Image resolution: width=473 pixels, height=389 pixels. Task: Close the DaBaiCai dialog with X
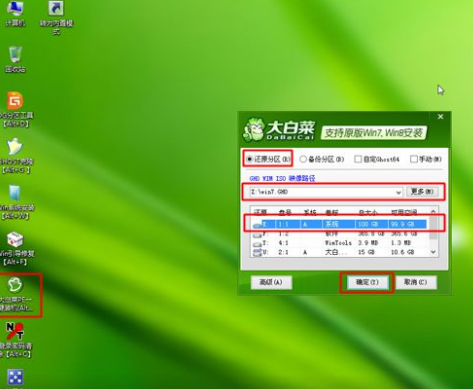tap(440, 117)
